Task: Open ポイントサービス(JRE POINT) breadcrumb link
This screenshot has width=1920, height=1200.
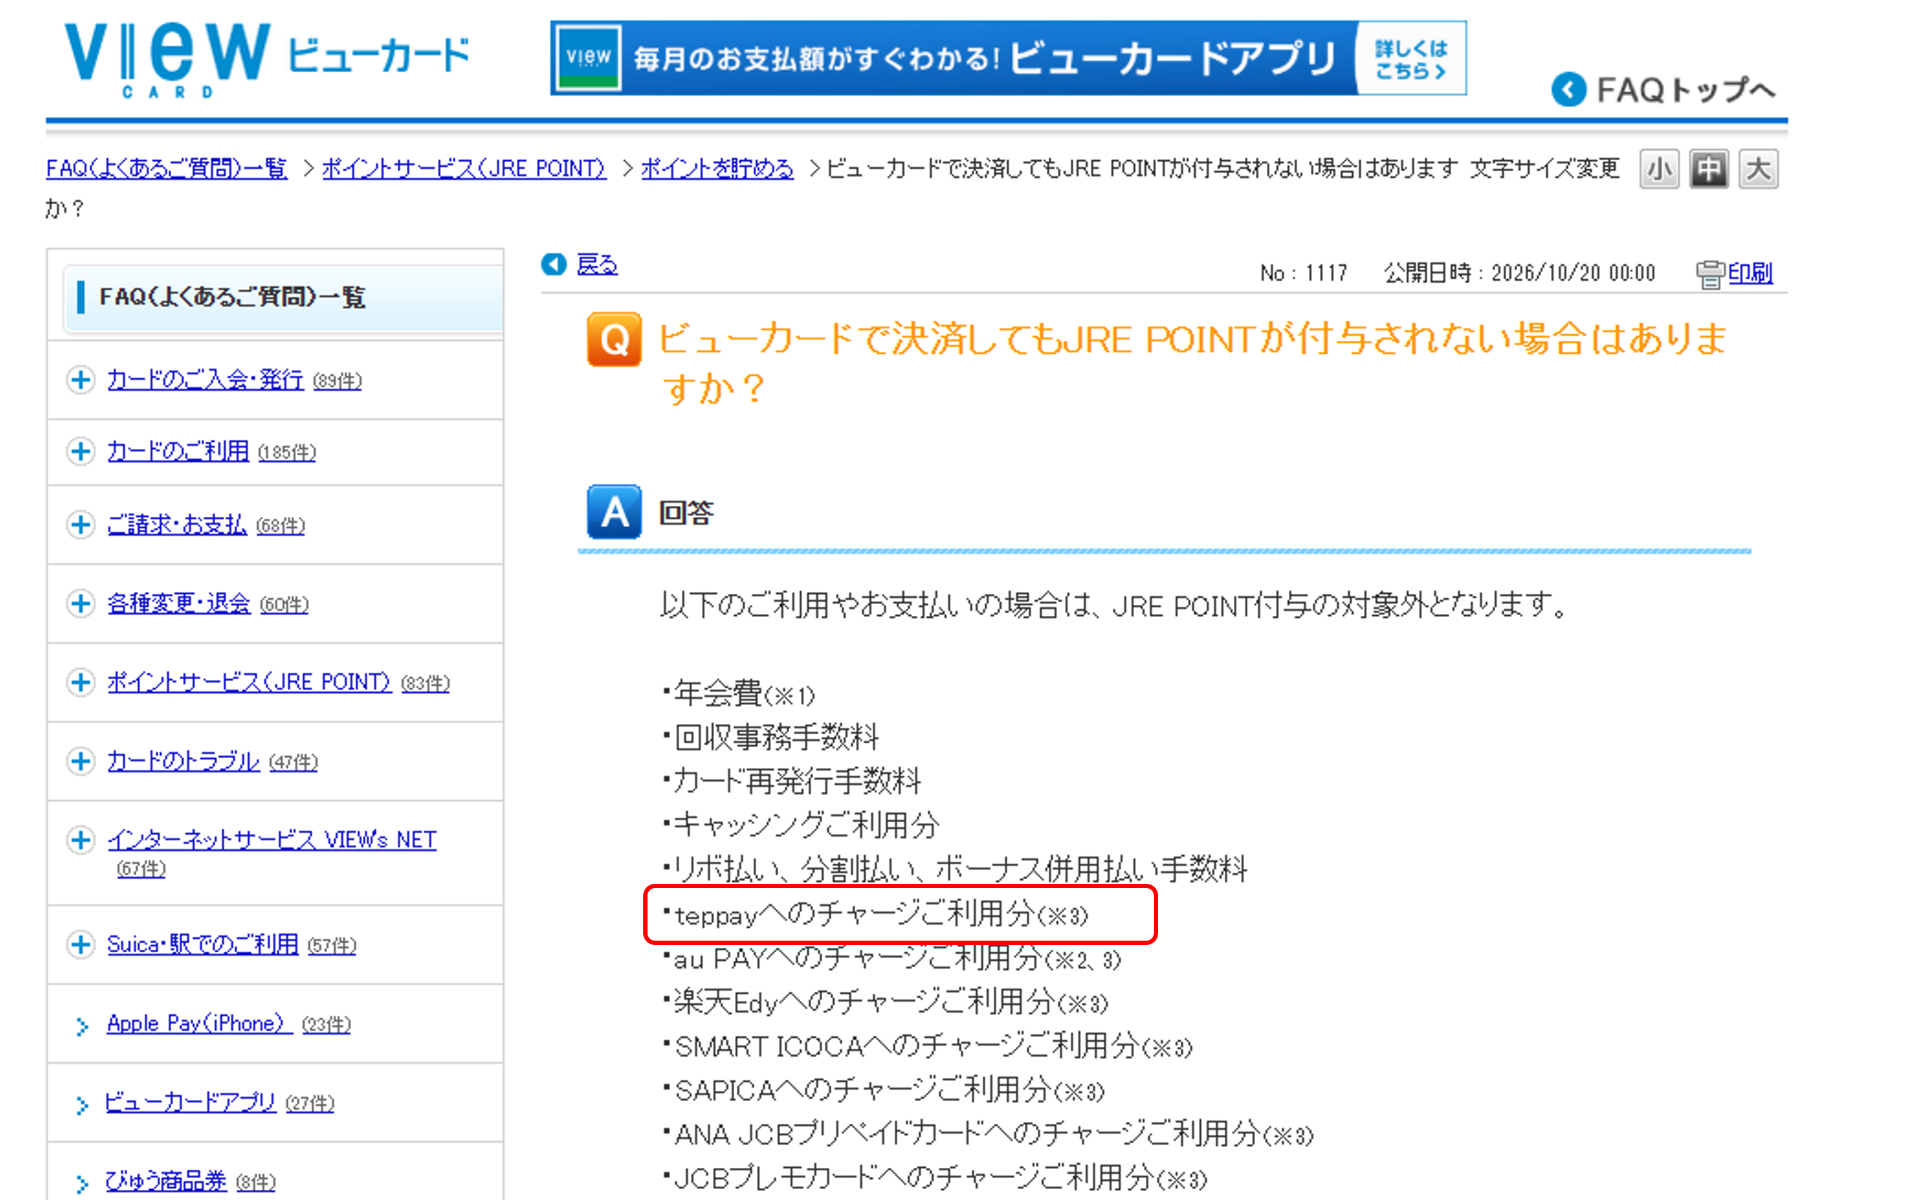Action: [x=464, y=168]
